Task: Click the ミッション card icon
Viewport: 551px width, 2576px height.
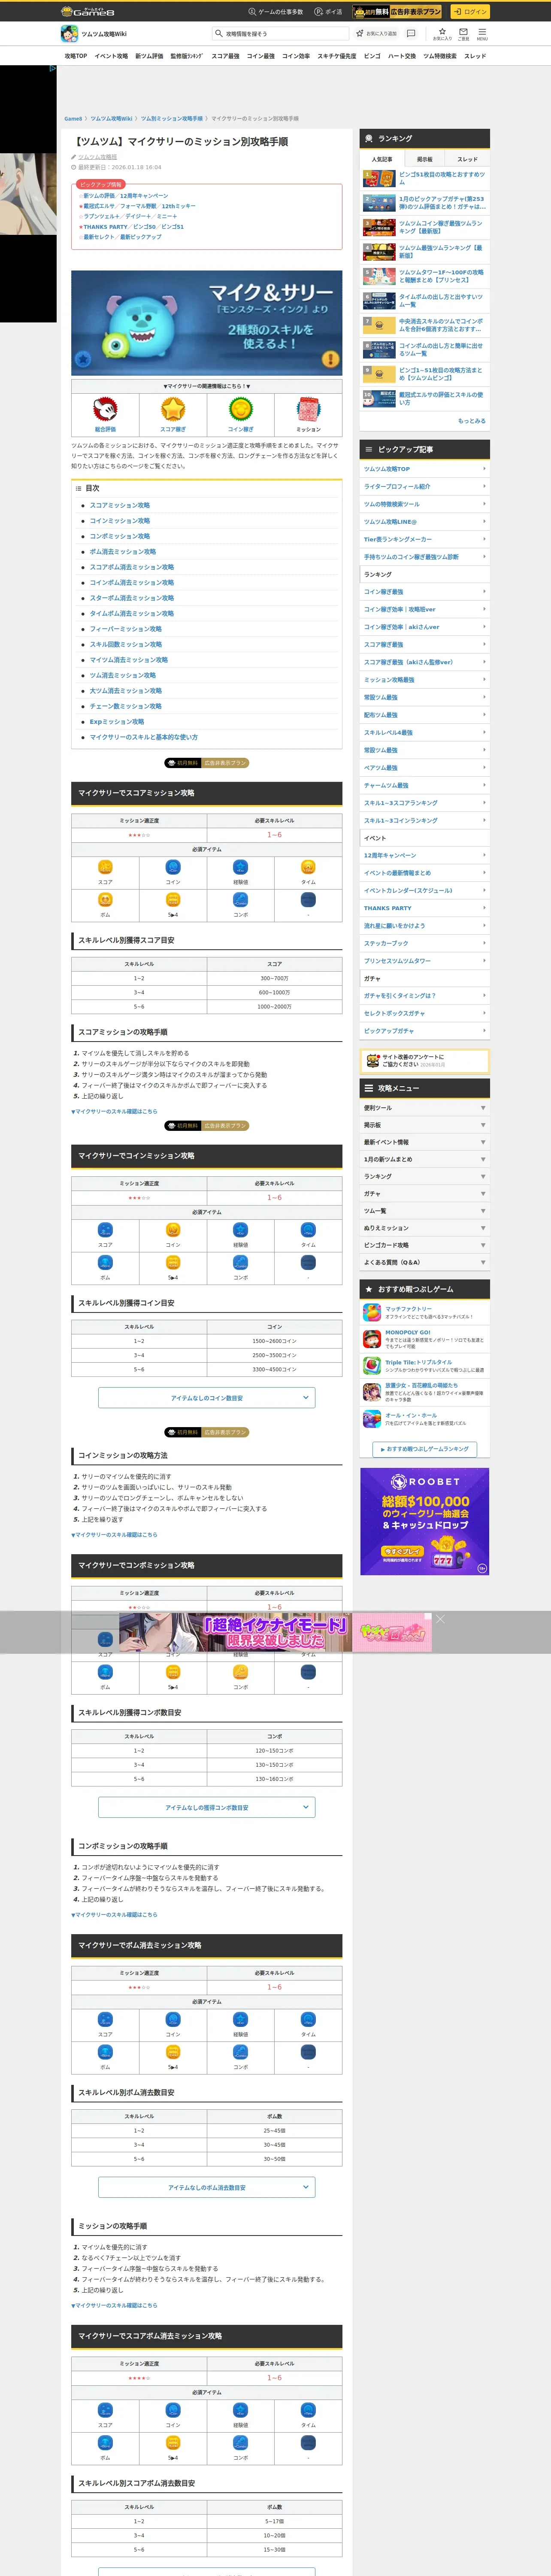Action: click(309, 409)
